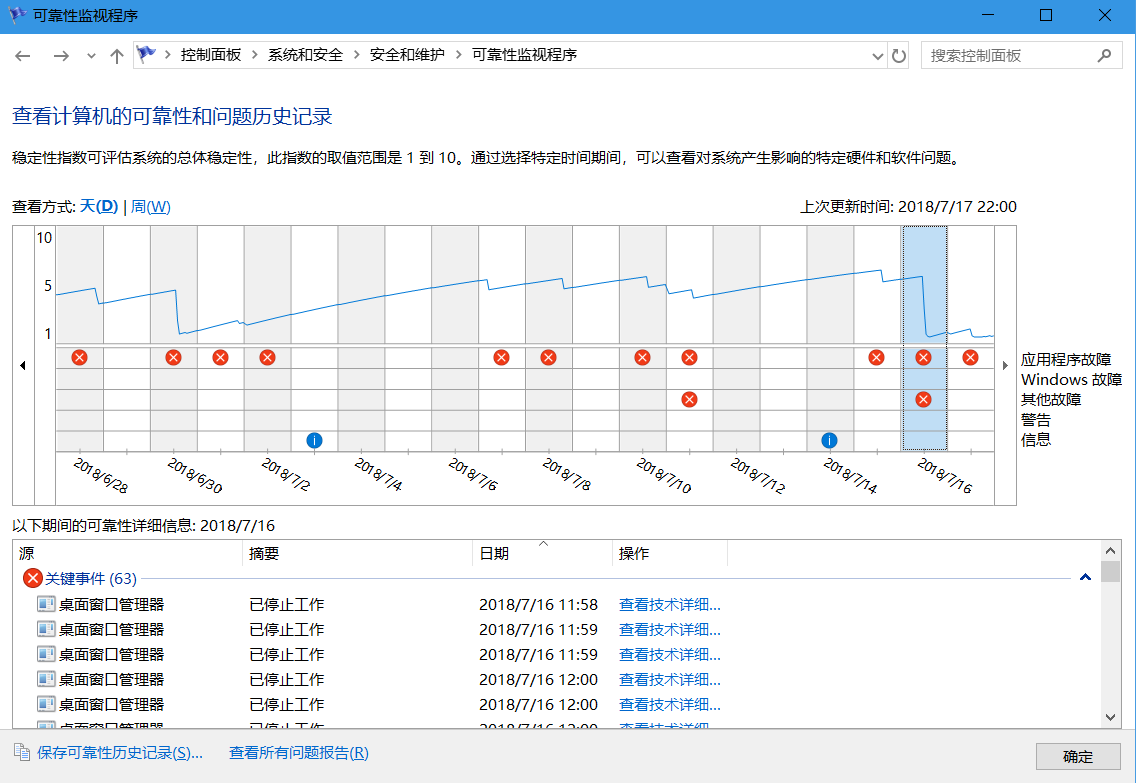The image size is (1136, 783).
Task: Click the Windows 故障 row label
Action: click(x=1072, y=380)
